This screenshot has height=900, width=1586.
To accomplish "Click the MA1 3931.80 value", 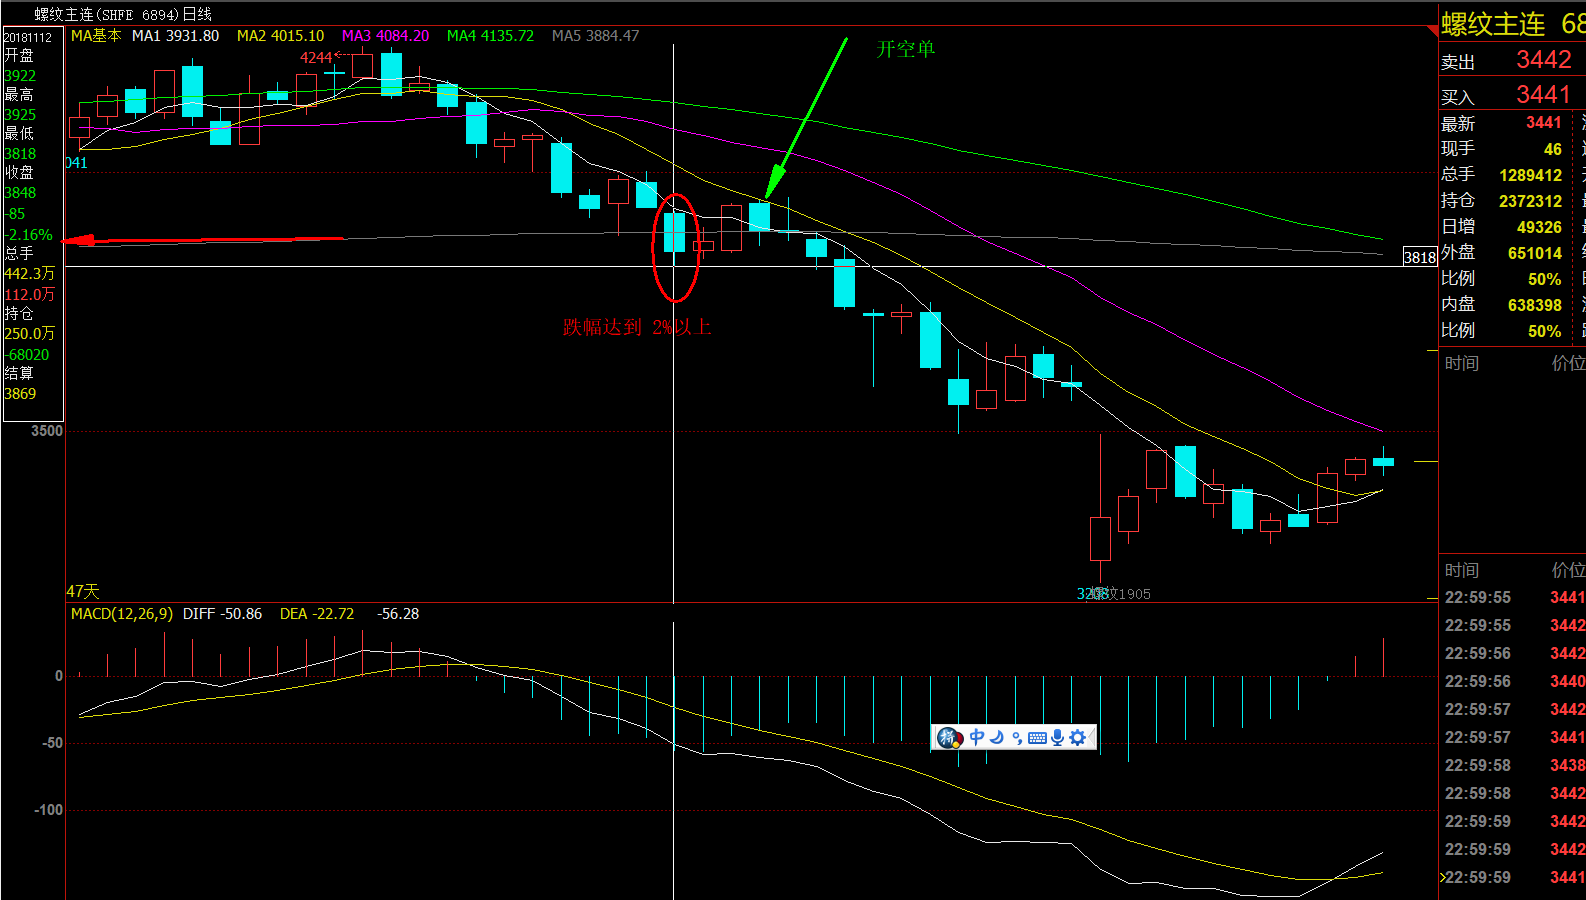I will (x=176, y=36).
